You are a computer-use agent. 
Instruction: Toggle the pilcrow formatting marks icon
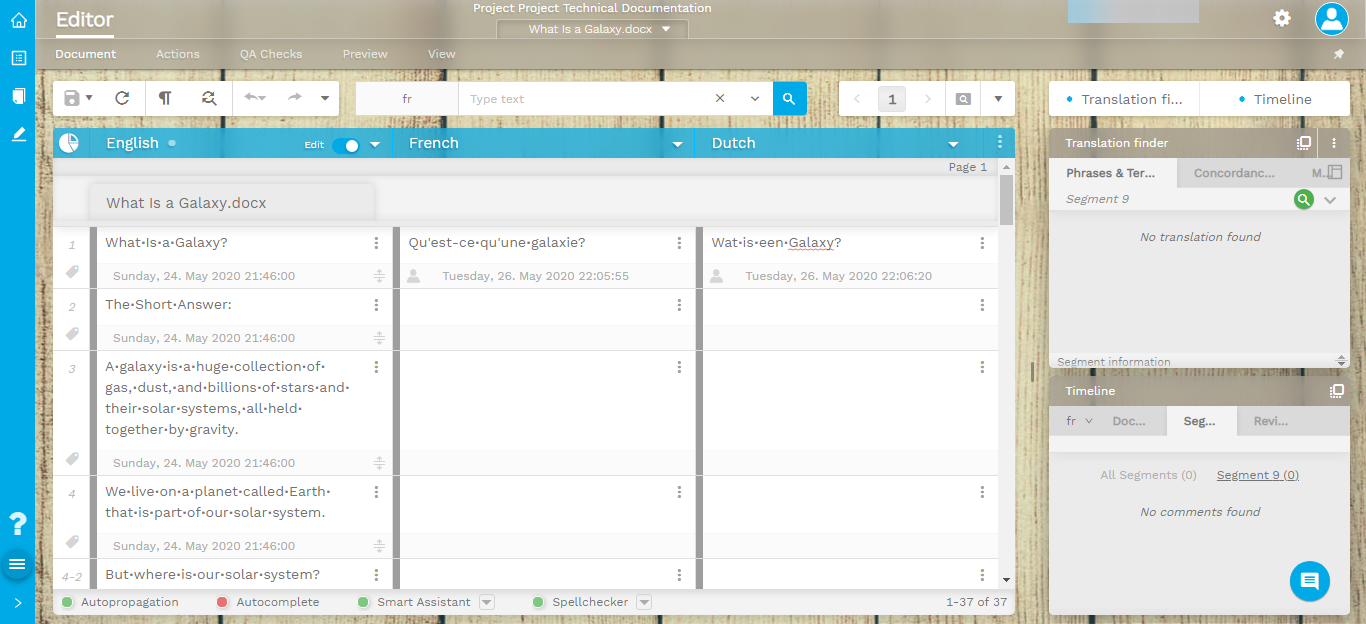[x=165, y=98]
